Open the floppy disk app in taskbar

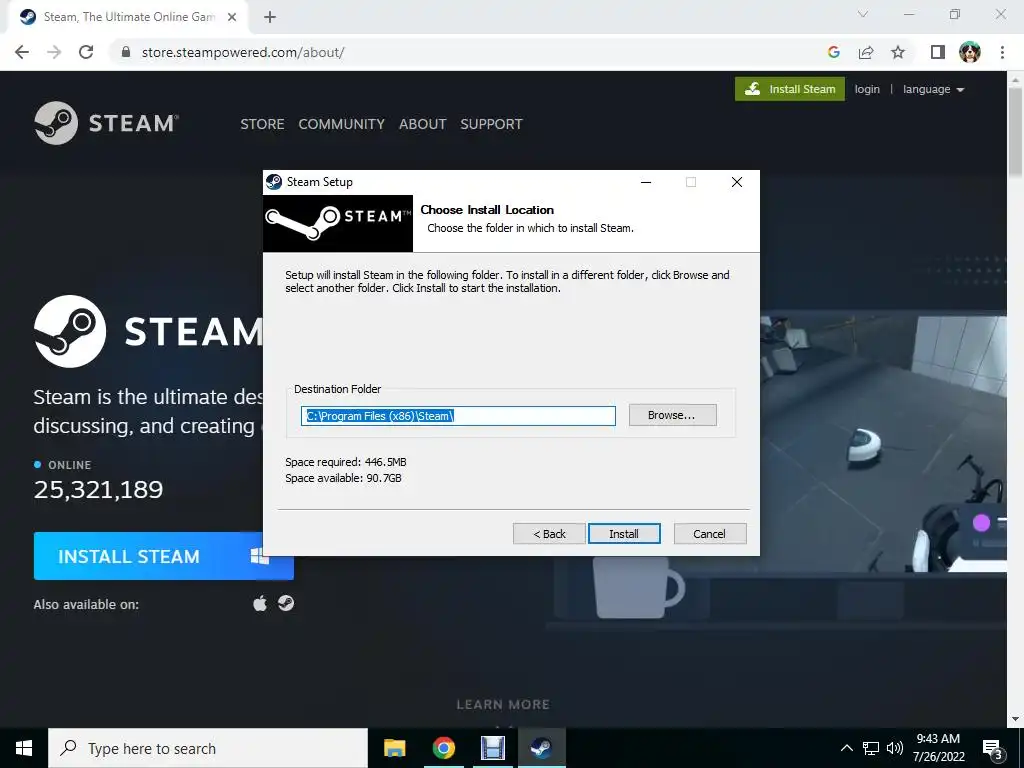pos(492,748)
